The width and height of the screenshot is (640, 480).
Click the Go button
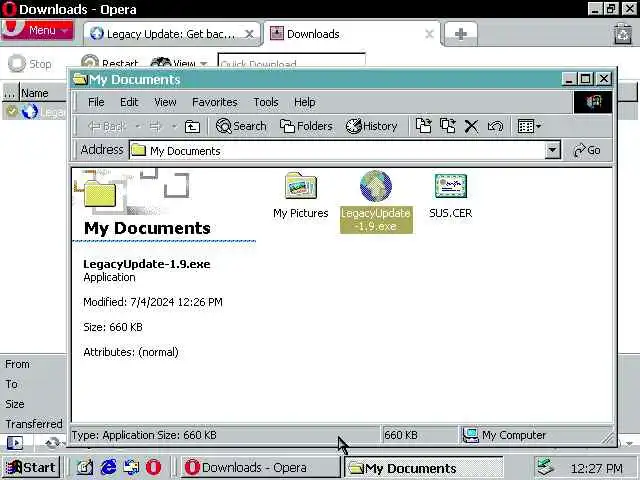click(587, 150)
